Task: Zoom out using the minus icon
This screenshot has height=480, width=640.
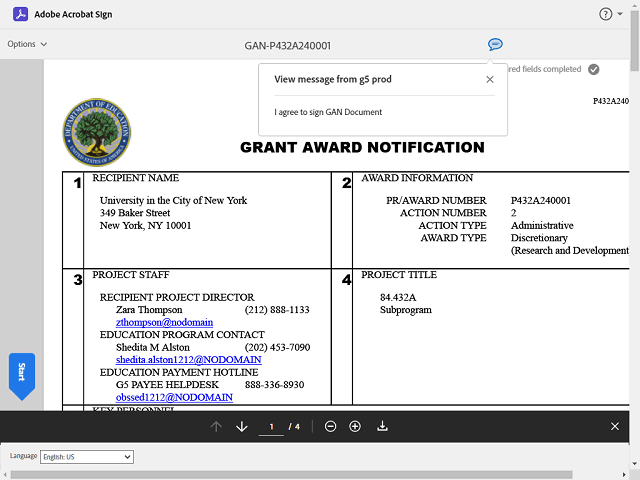Action: [330, 427]
